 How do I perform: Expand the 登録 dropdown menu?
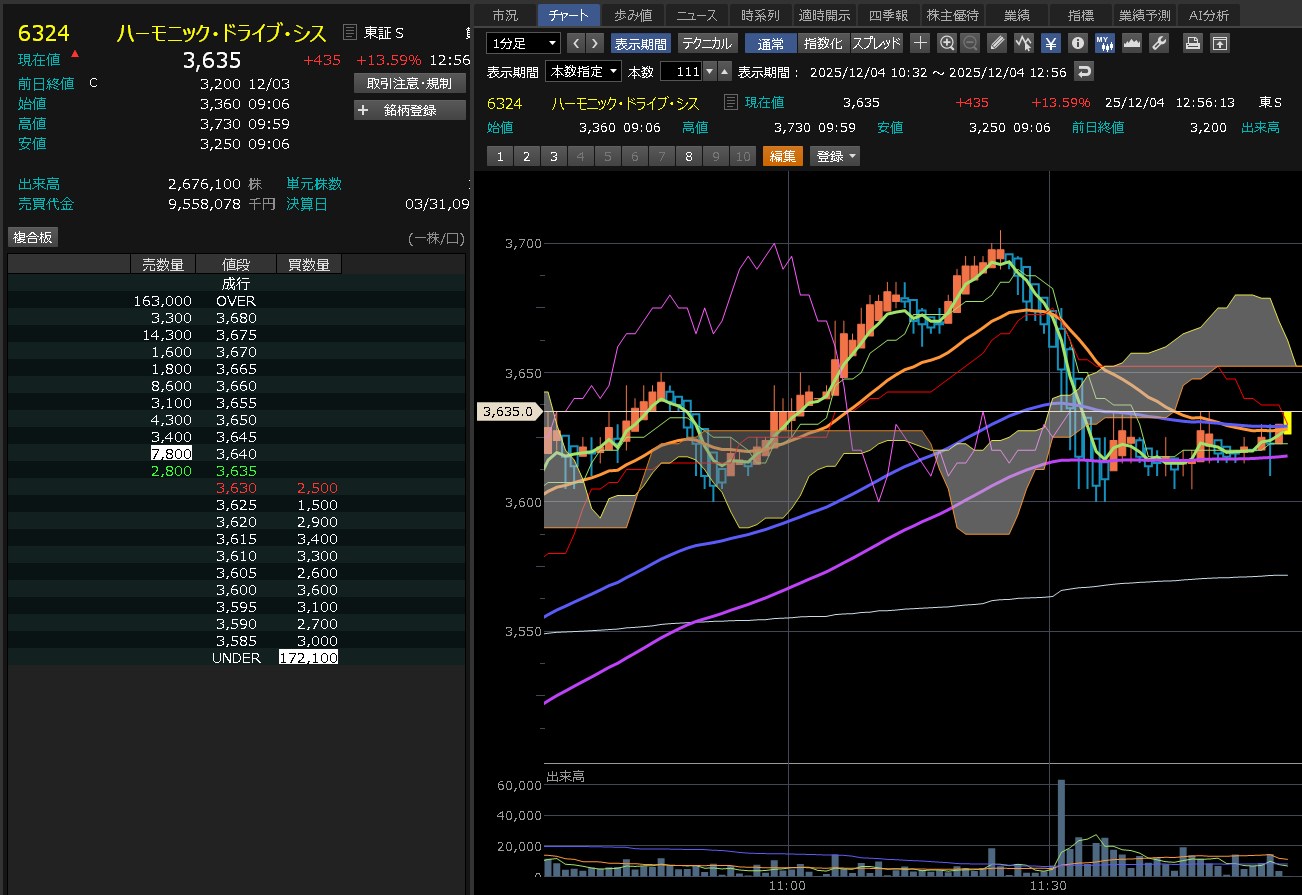pos(836,156)
